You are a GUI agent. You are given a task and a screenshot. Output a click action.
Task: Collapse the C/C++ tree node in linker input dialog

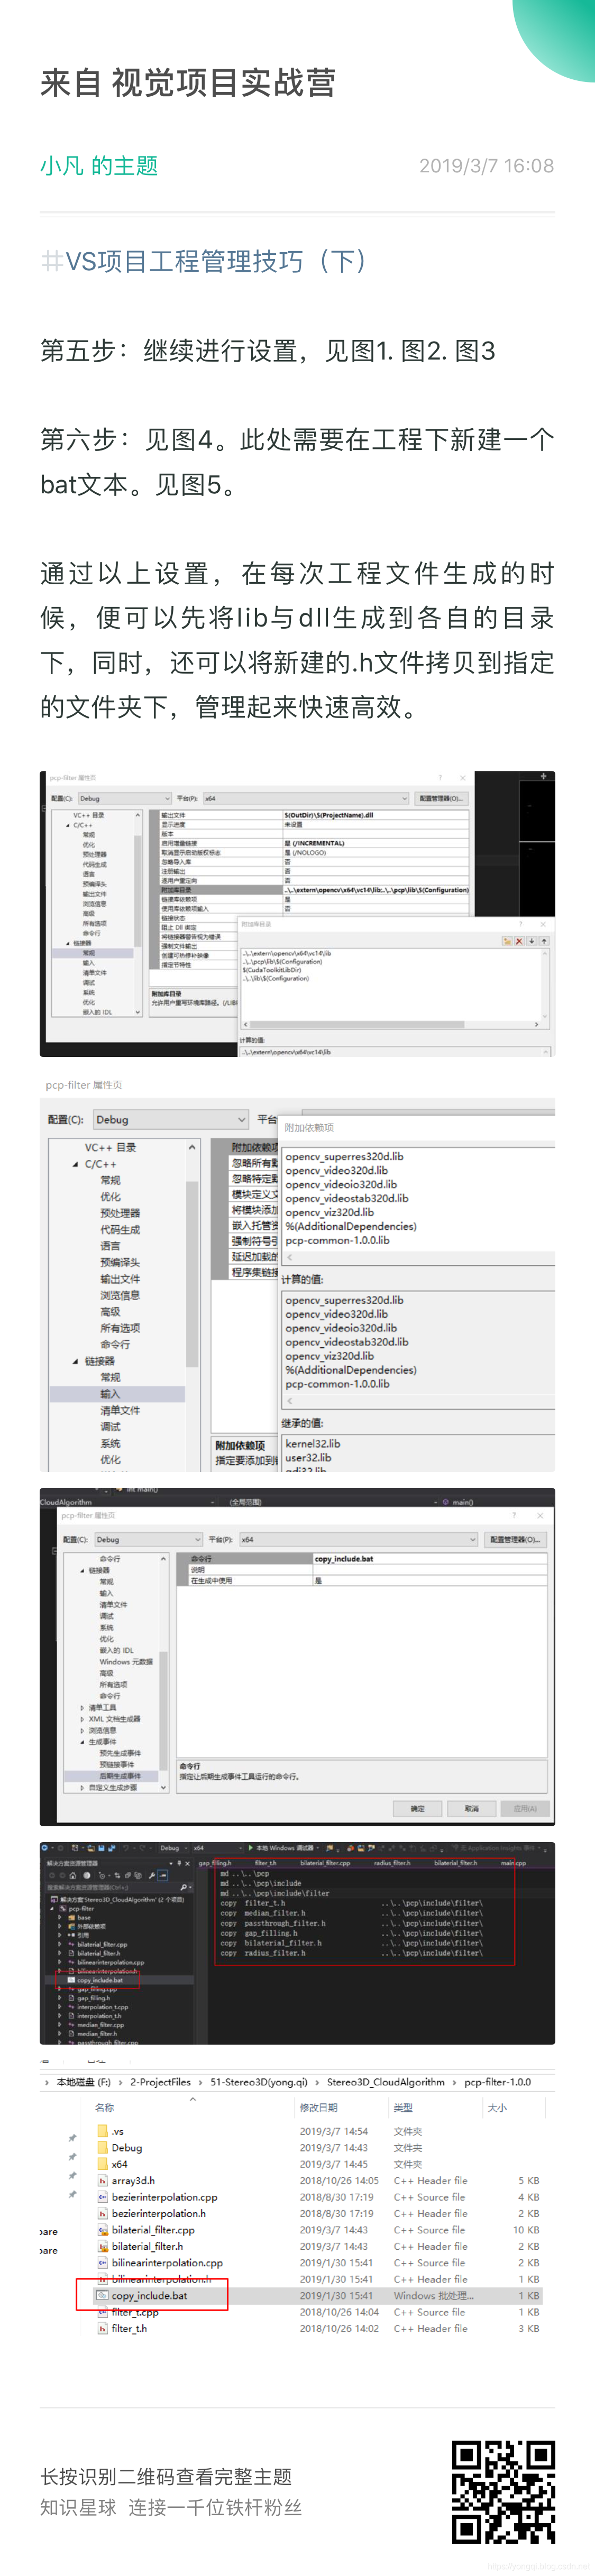(x=75, y=1164)
